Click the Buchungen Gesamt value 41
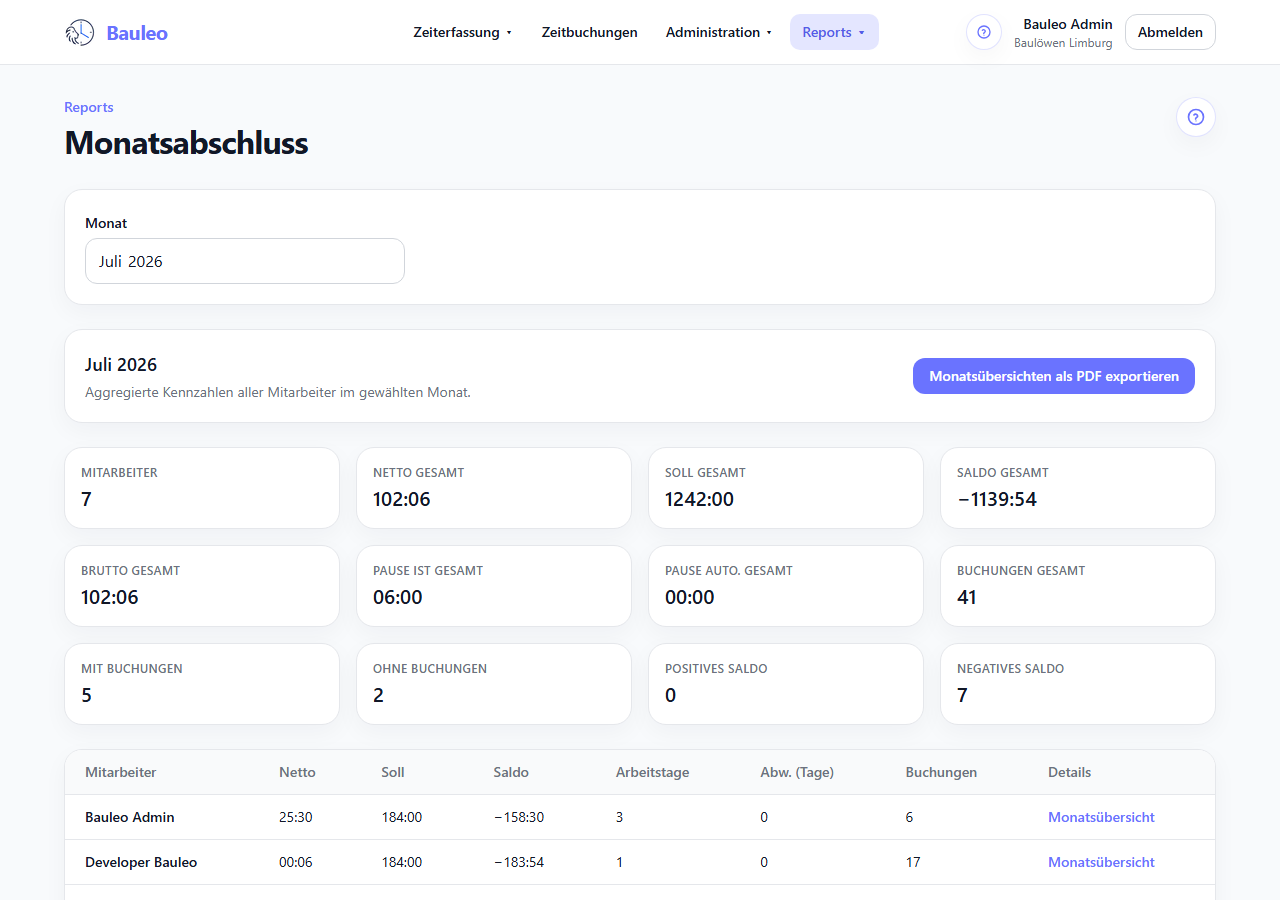The height and width of the screenshot is (900, 1280). pyautogui.click(x=967, y=597)
